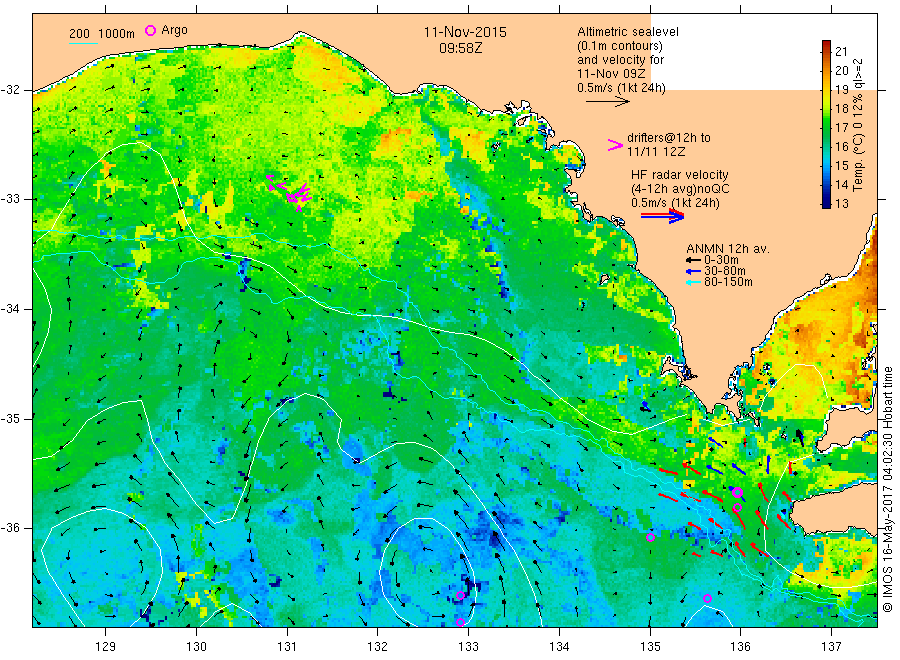Click the magenta drifter cluster near 131E 33S
Image resolution: width=900 pixels, height=660 pixels.
point(290,192)
